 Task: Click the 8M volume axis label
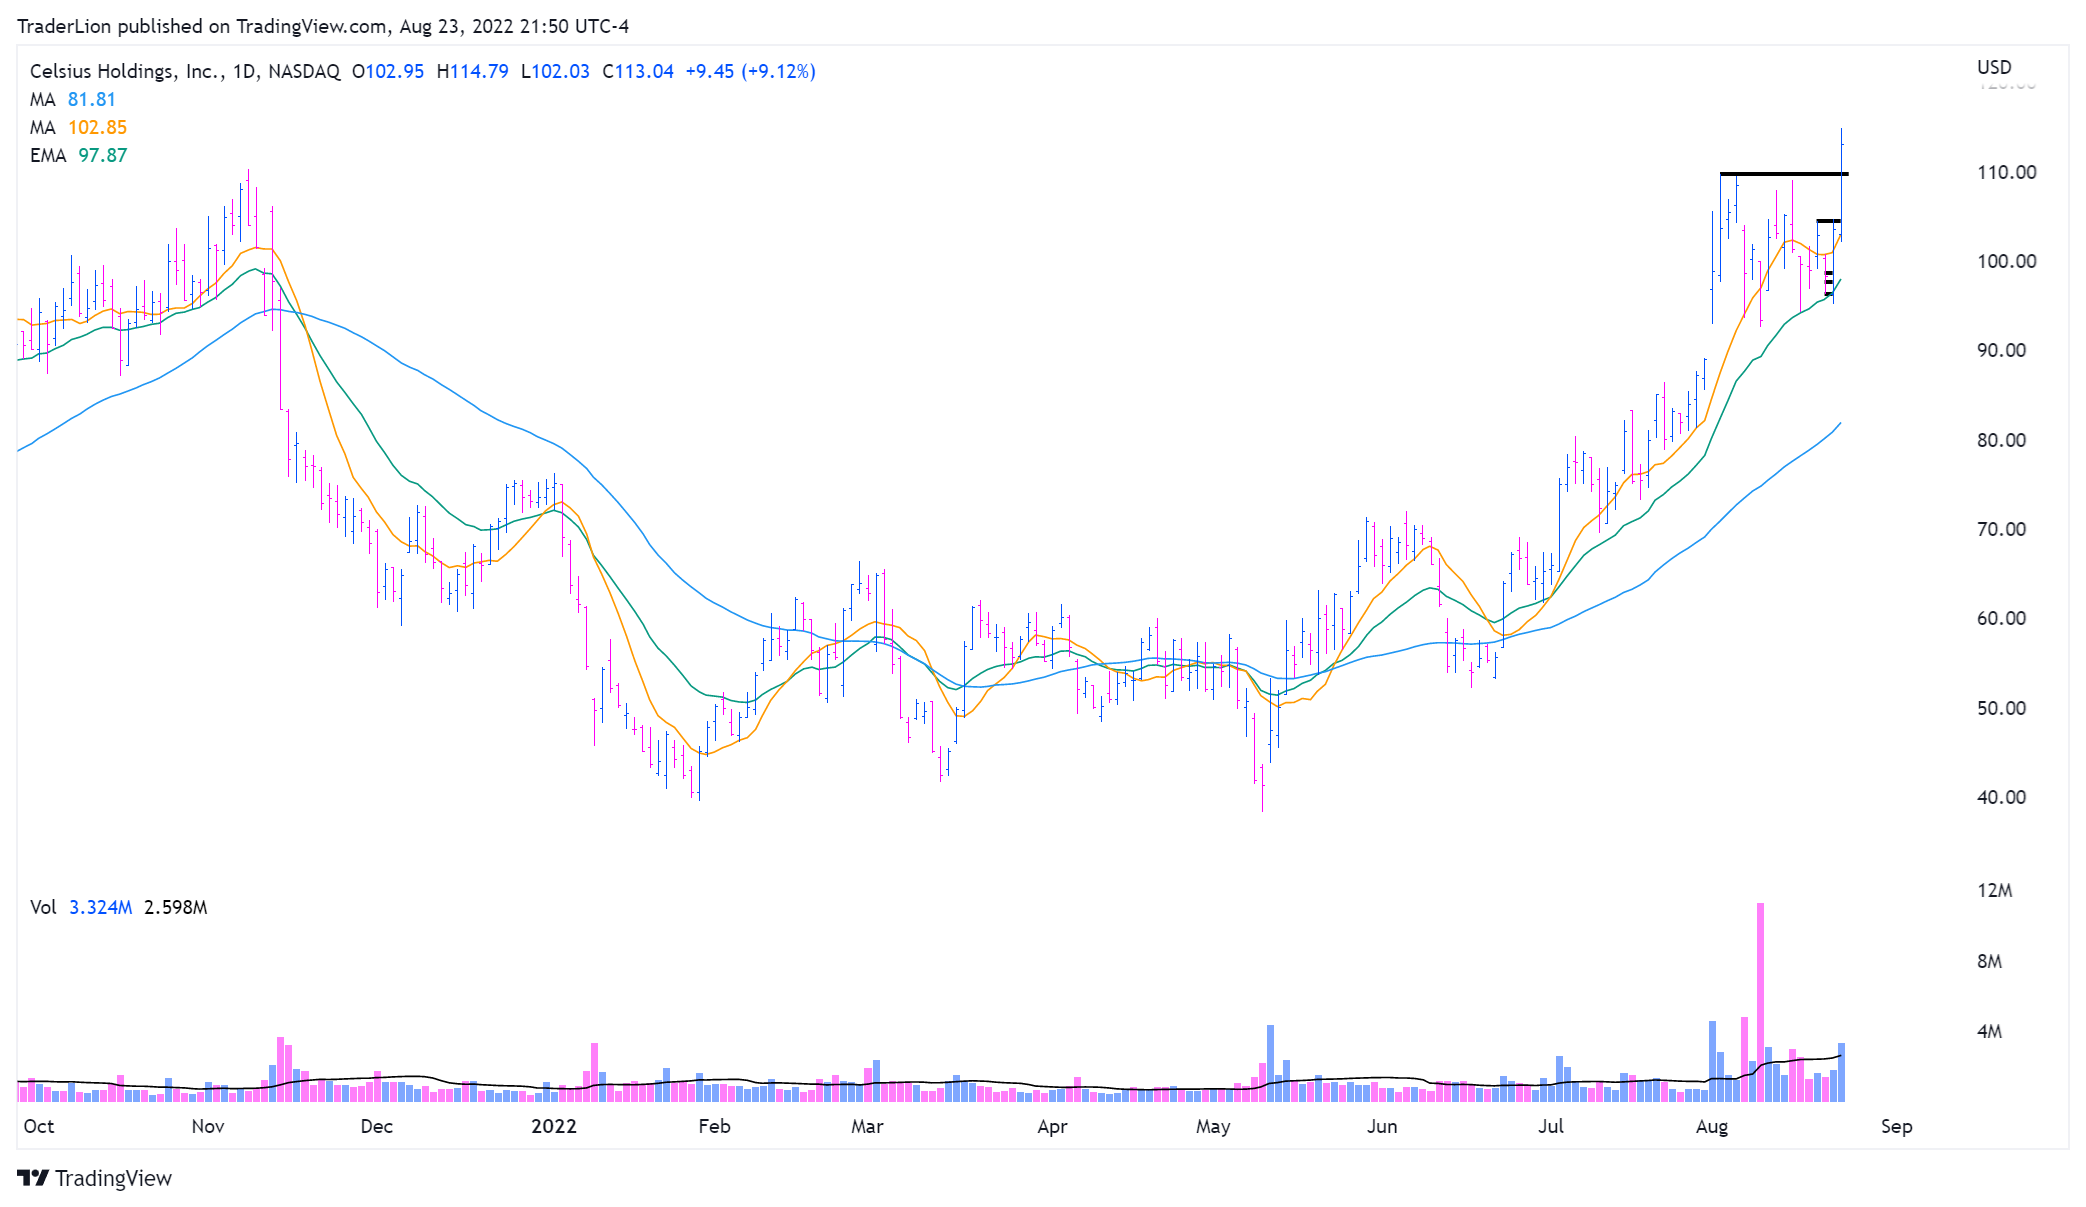coord(1989,961)
